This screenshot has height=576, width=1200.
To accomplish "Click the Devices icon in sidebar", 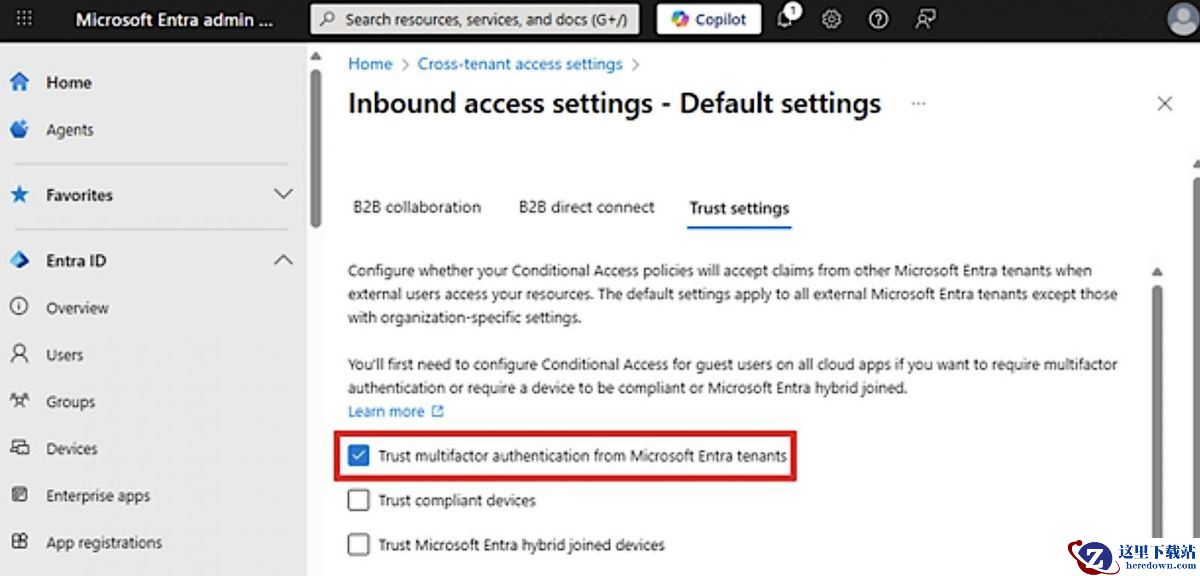I will click(x=19, y=448).
